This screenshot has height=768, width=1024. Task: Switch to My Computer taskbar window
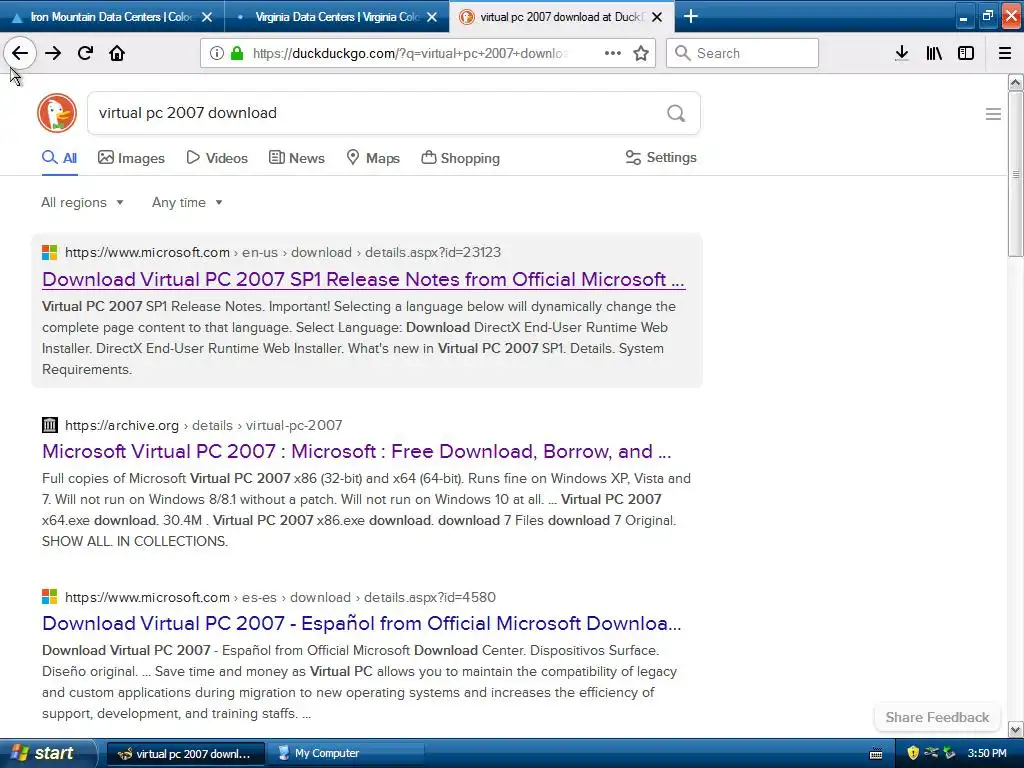[x=345, y=753]
